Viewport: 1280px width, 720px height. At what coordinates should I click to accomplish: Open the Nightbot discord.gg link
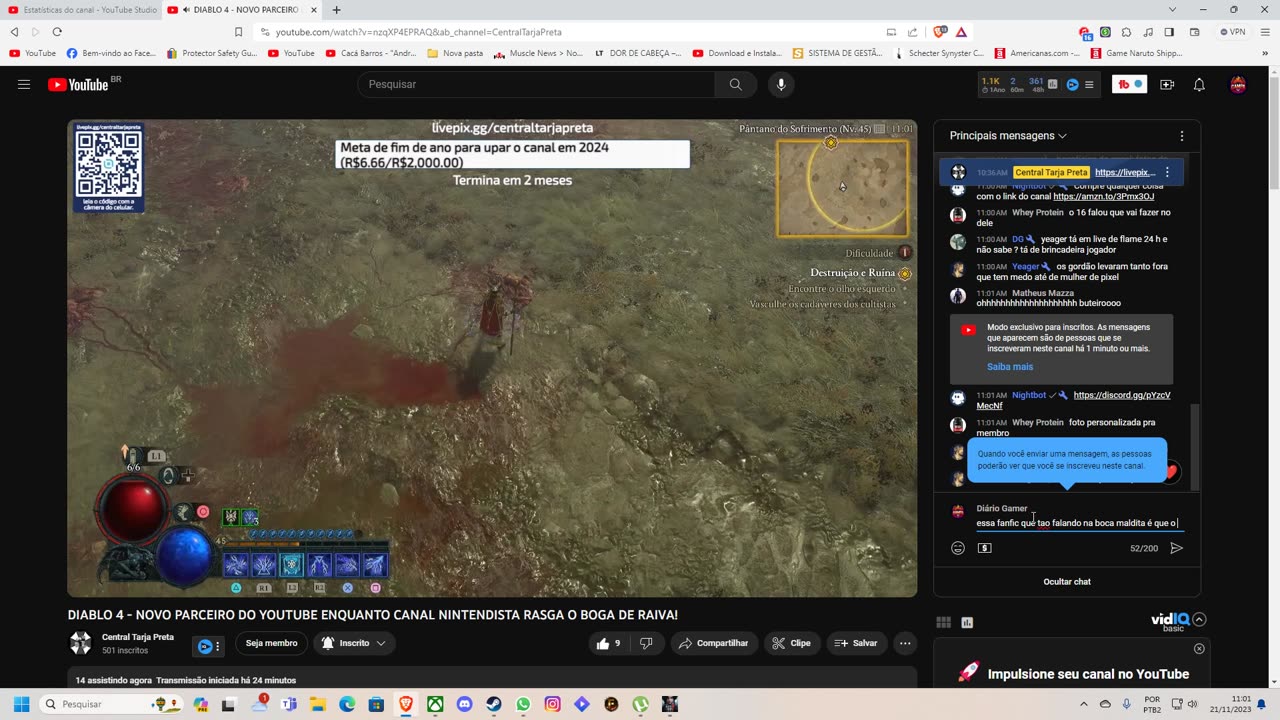[1073, 400]
